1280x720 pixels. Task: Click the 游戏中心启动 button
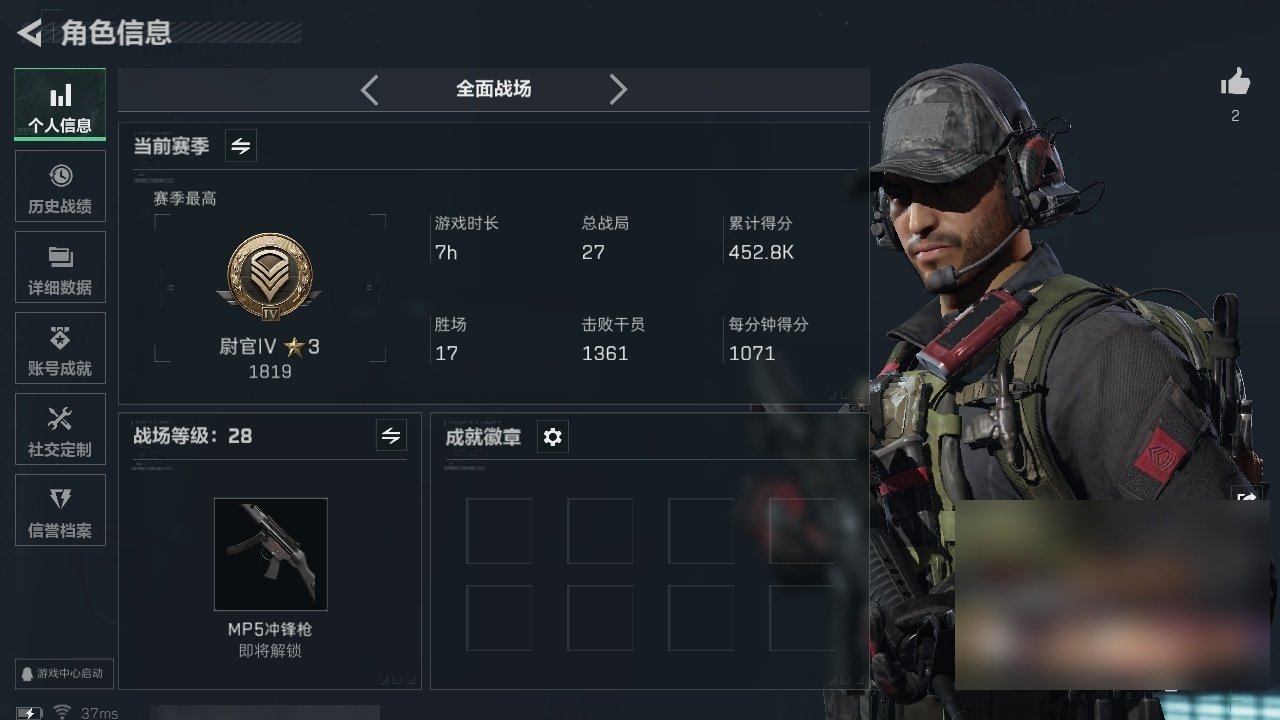coord(63,673)
